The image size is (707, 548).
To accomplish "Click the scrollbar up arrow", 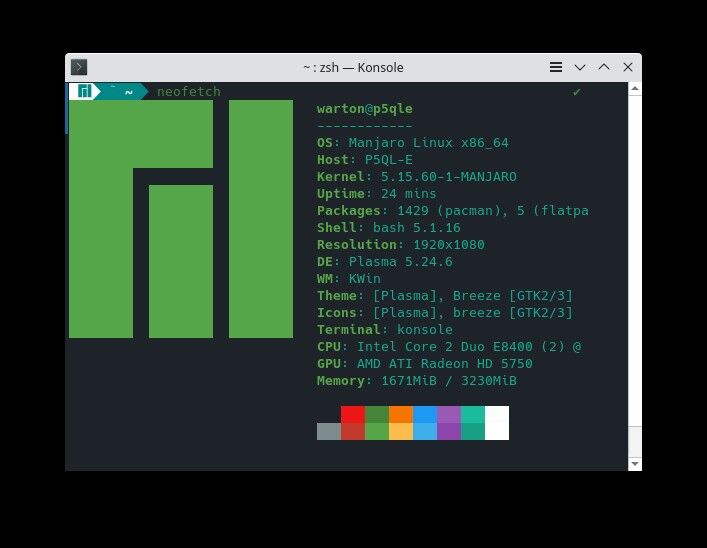I will pos(635,89).
